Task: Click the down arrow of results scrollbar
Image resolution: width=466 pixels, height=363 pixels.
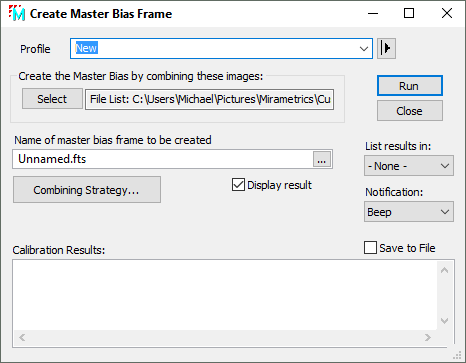Action: [x=444, y=321]
